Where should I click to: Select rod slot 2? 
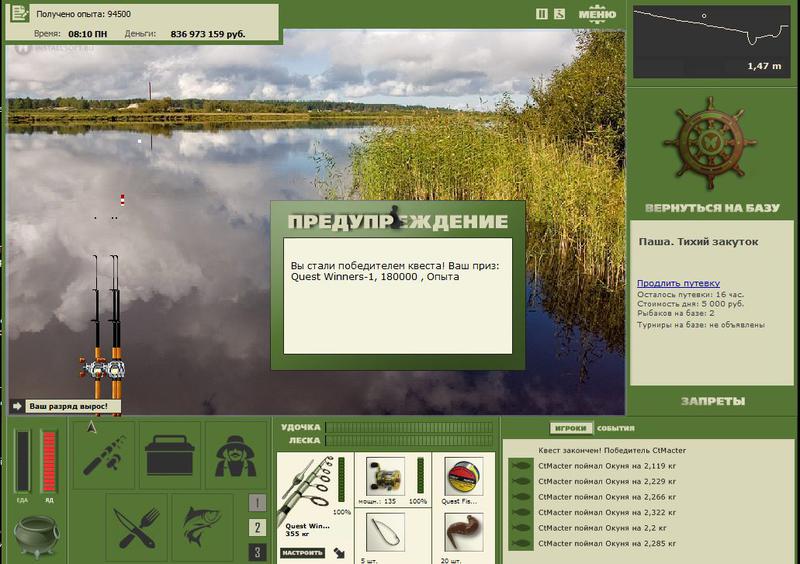[258, 527]
